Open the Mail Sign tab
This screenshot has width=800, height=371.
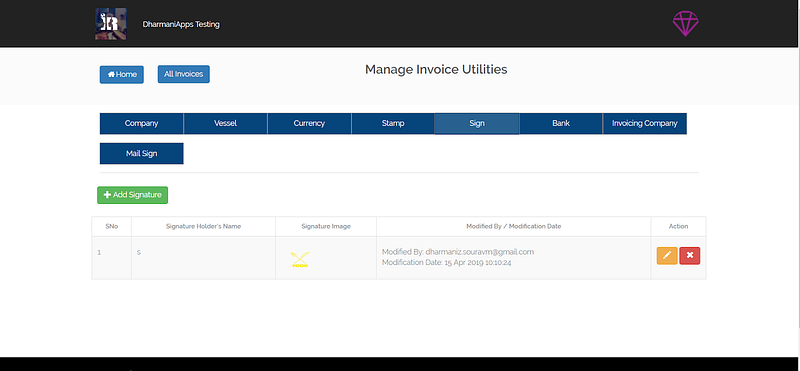tap(141, 154)
